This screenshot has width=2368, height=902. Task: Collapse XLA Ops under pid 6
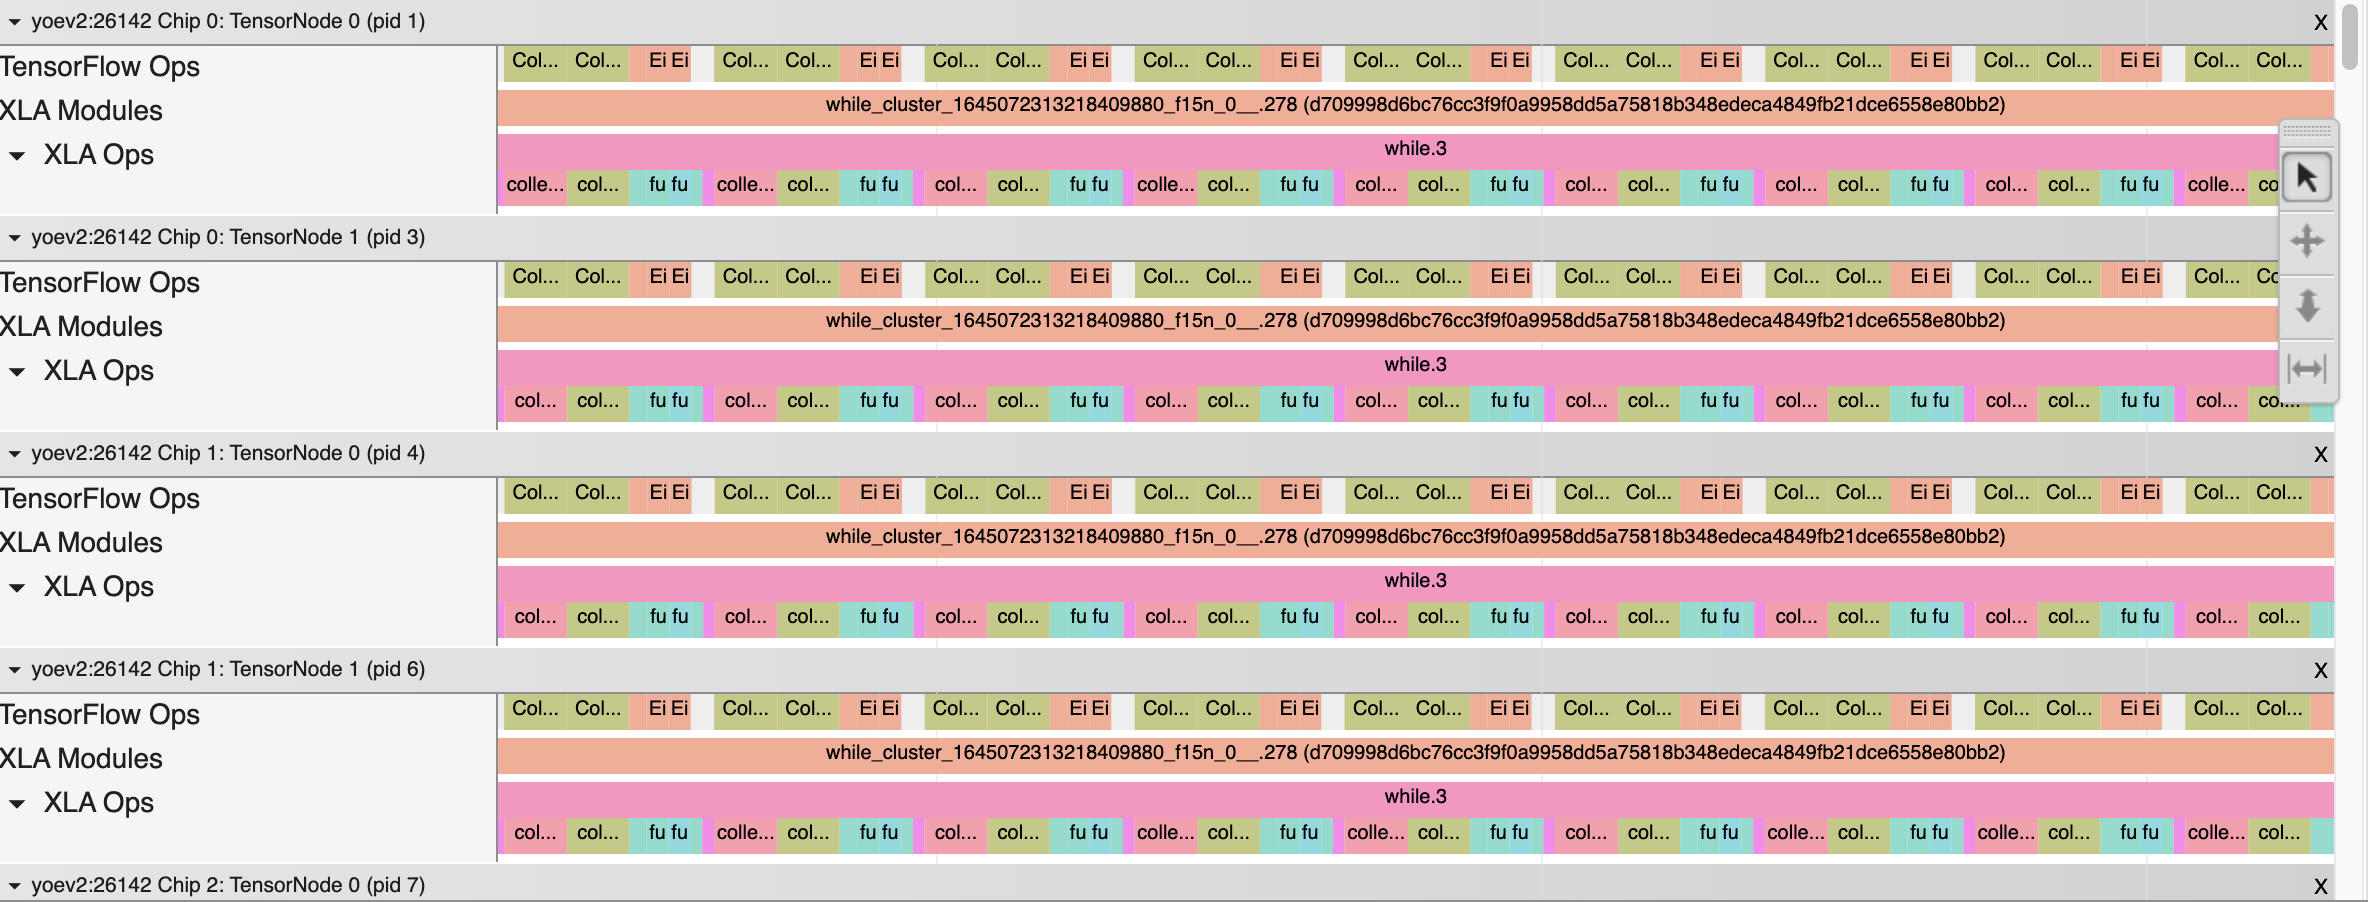click(17, 804)
